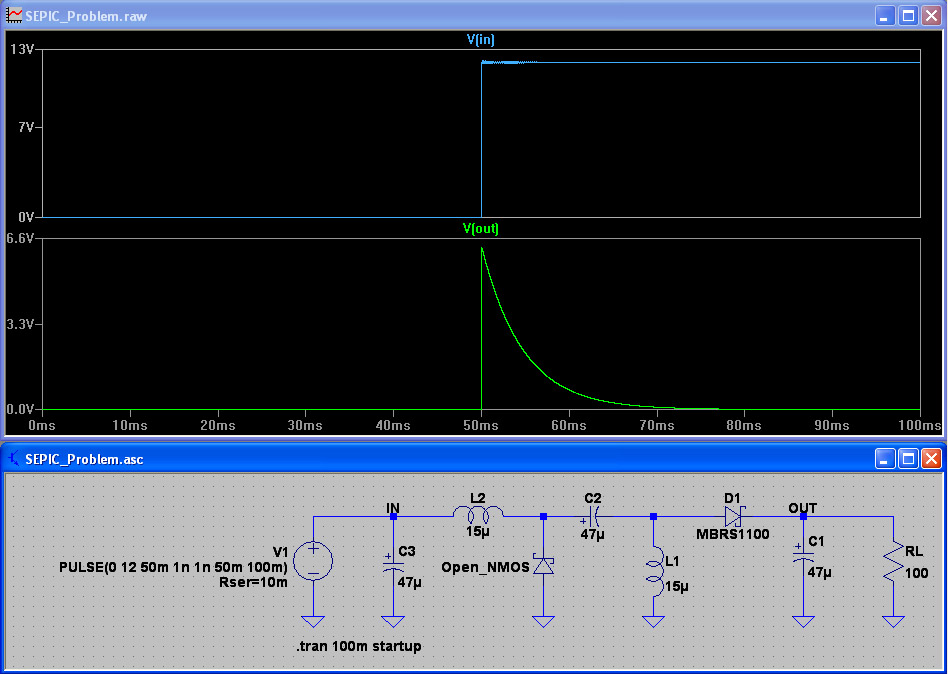Click the 15µ value beside L1
This screenshot has width=948, height=674.
[x=677, y=587]
